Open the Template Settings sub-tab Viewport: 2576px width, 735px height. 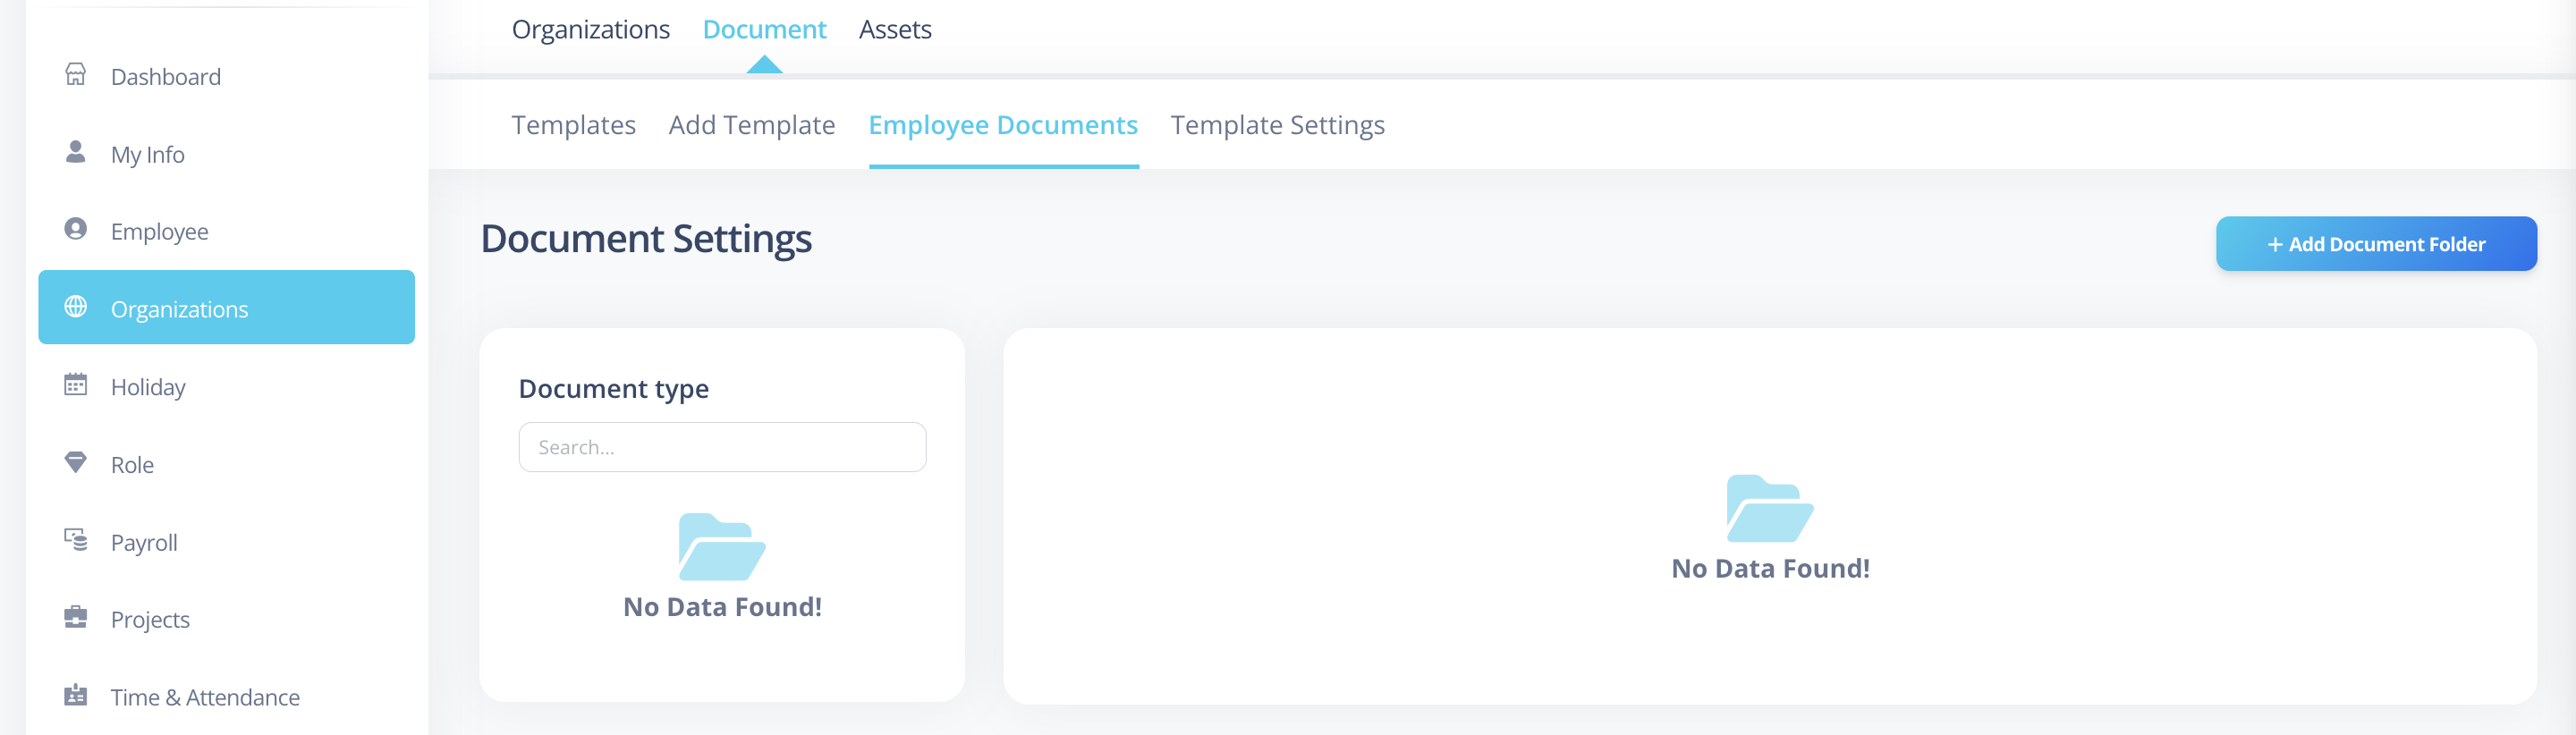[1277, 125]
